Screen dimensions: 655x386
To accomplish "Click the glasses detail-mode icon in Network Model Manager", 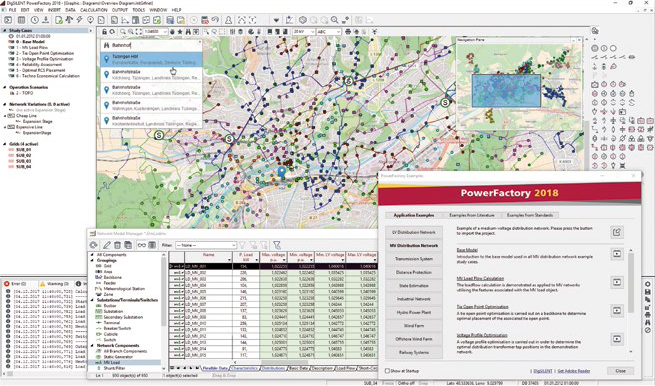I will click(142, 245).
